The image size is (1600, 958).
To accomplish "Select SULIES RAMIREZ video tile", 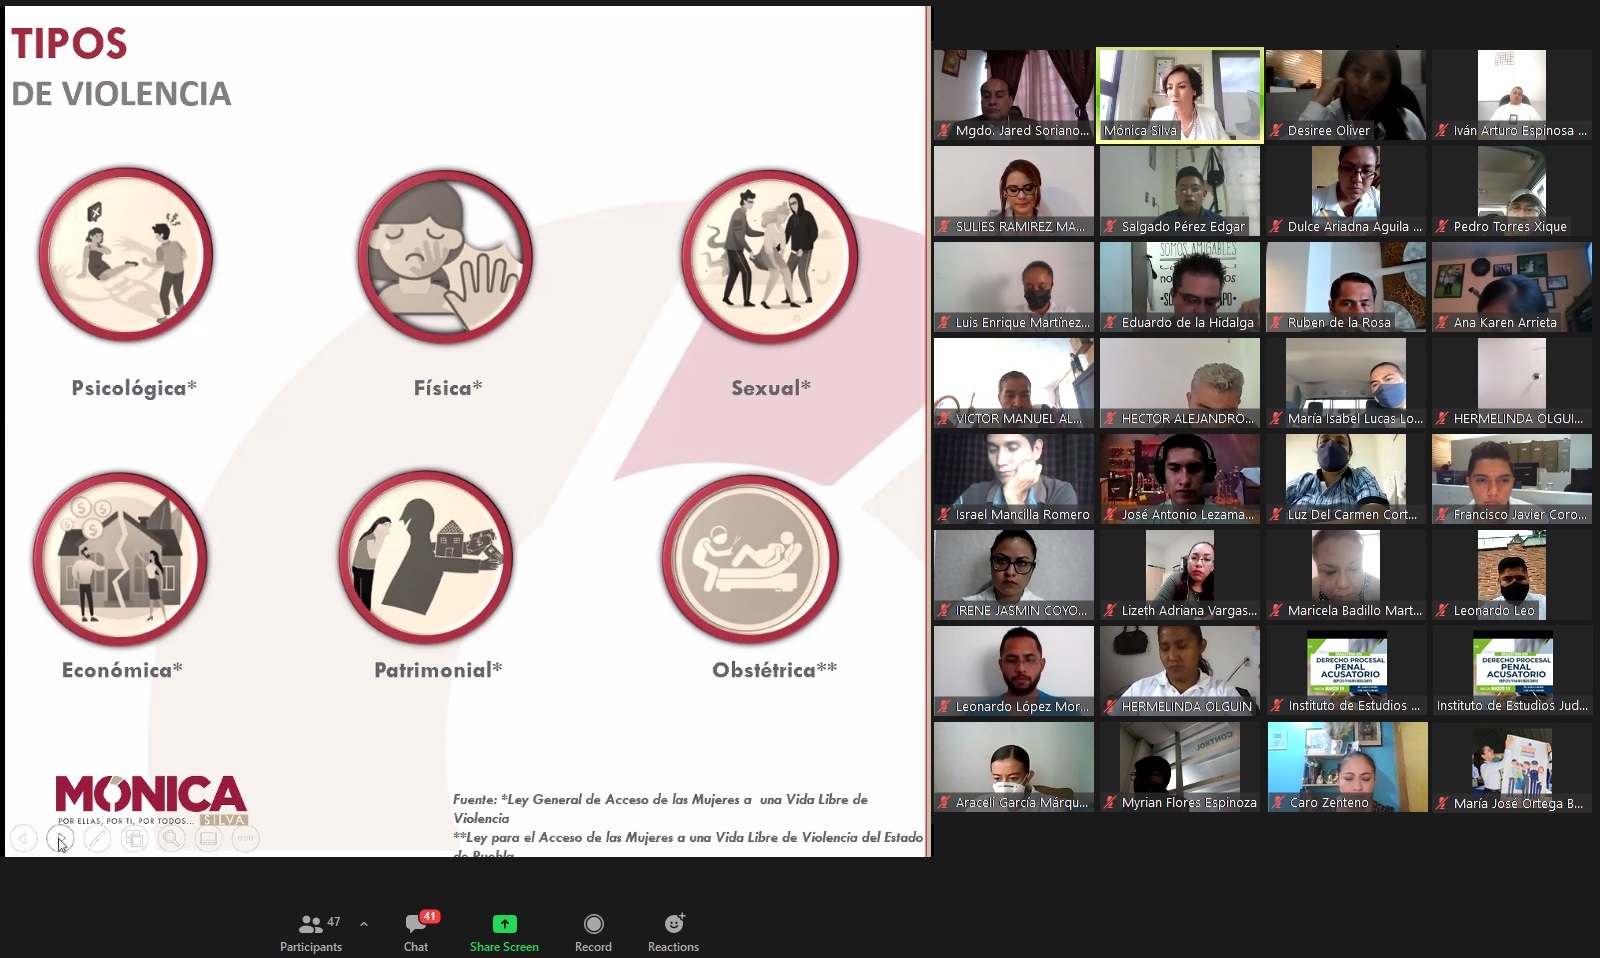I will 1014,191.
